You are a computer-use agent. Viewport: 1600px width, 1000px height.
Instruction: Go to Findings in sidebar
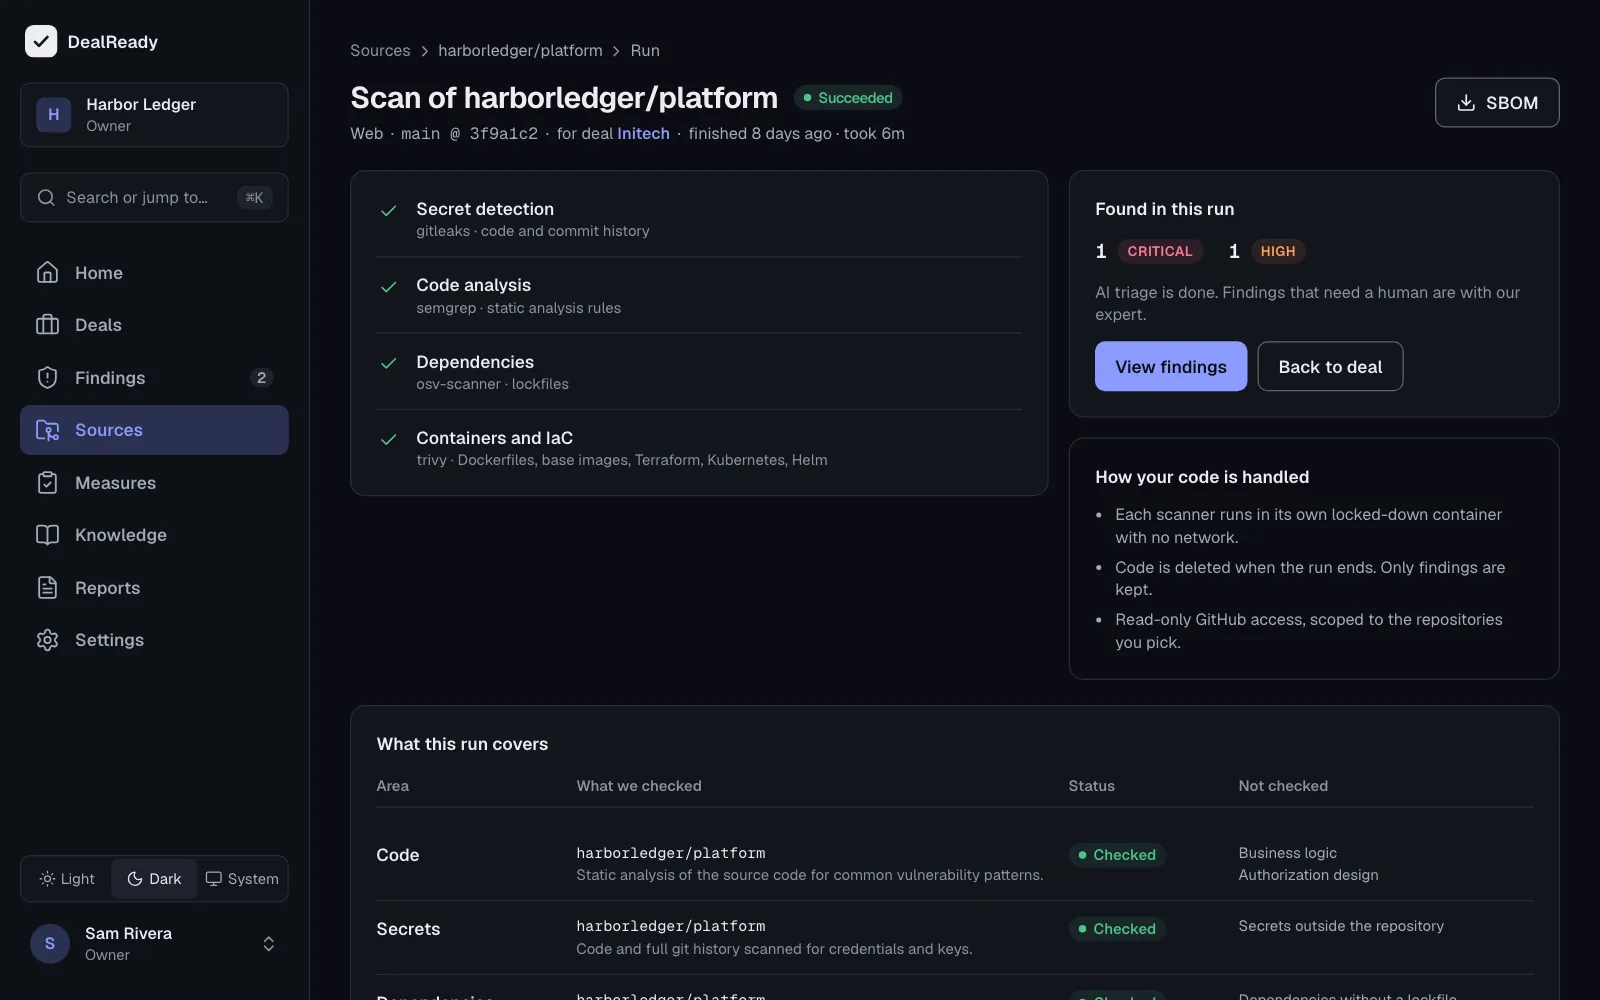point(154,377)
